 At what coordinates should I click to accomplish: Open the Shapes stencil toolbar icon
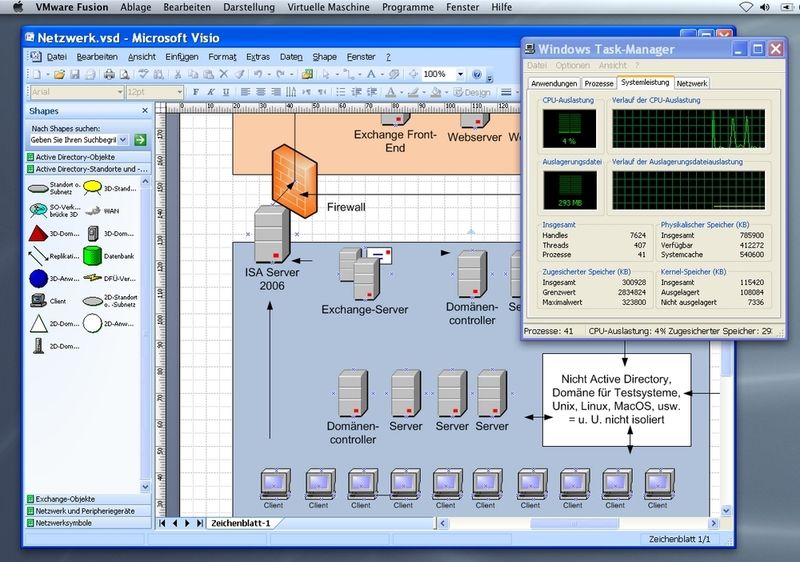click(307, 74)
